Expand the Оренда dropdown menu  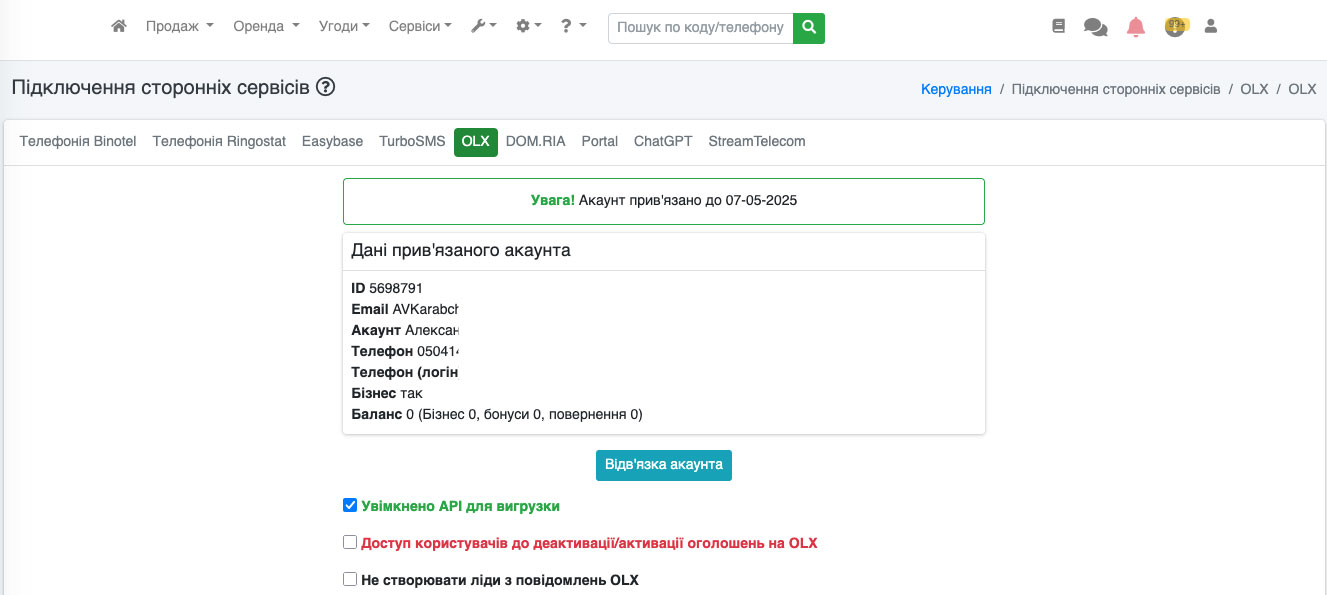point(266,27)
